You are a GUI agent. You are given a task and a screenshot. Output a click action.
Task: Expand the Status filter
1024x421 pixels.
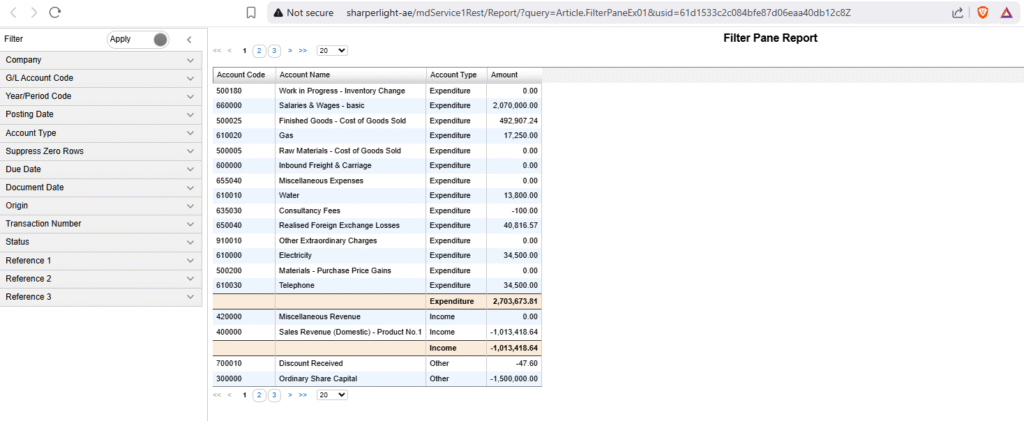point(101,242)
